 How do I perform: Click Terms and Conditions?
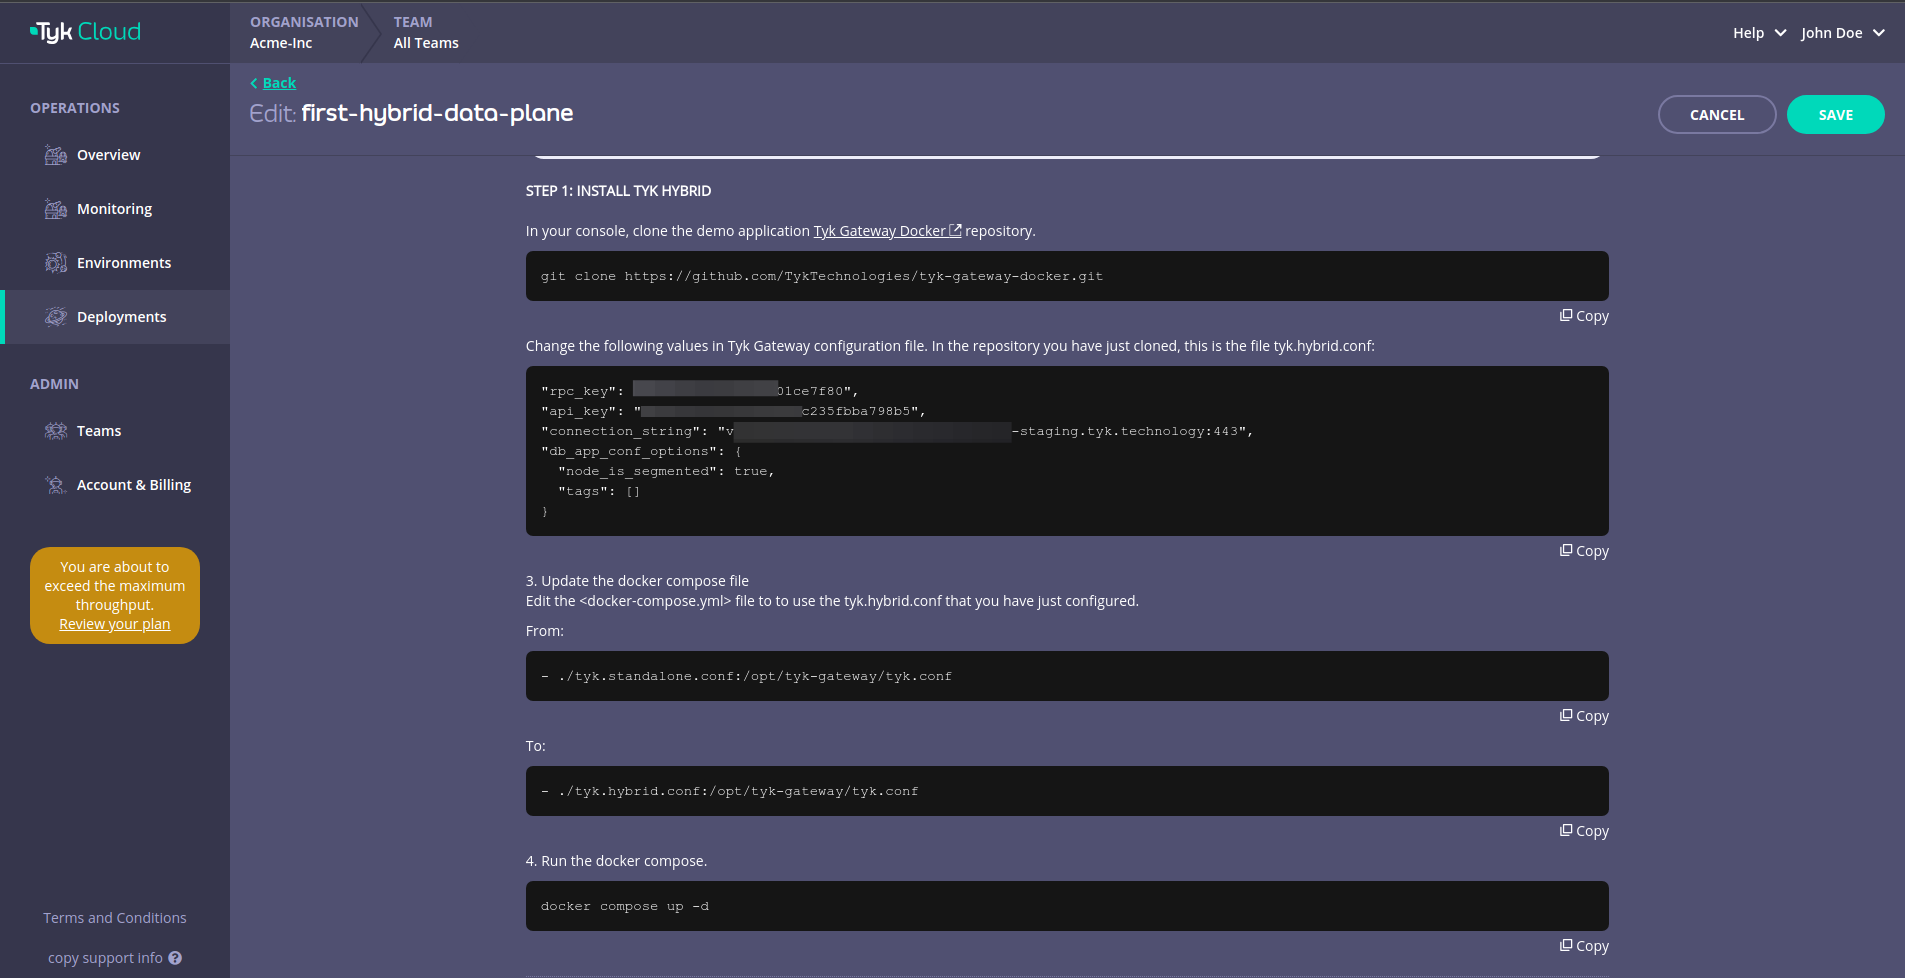click(x=114, y=917)
